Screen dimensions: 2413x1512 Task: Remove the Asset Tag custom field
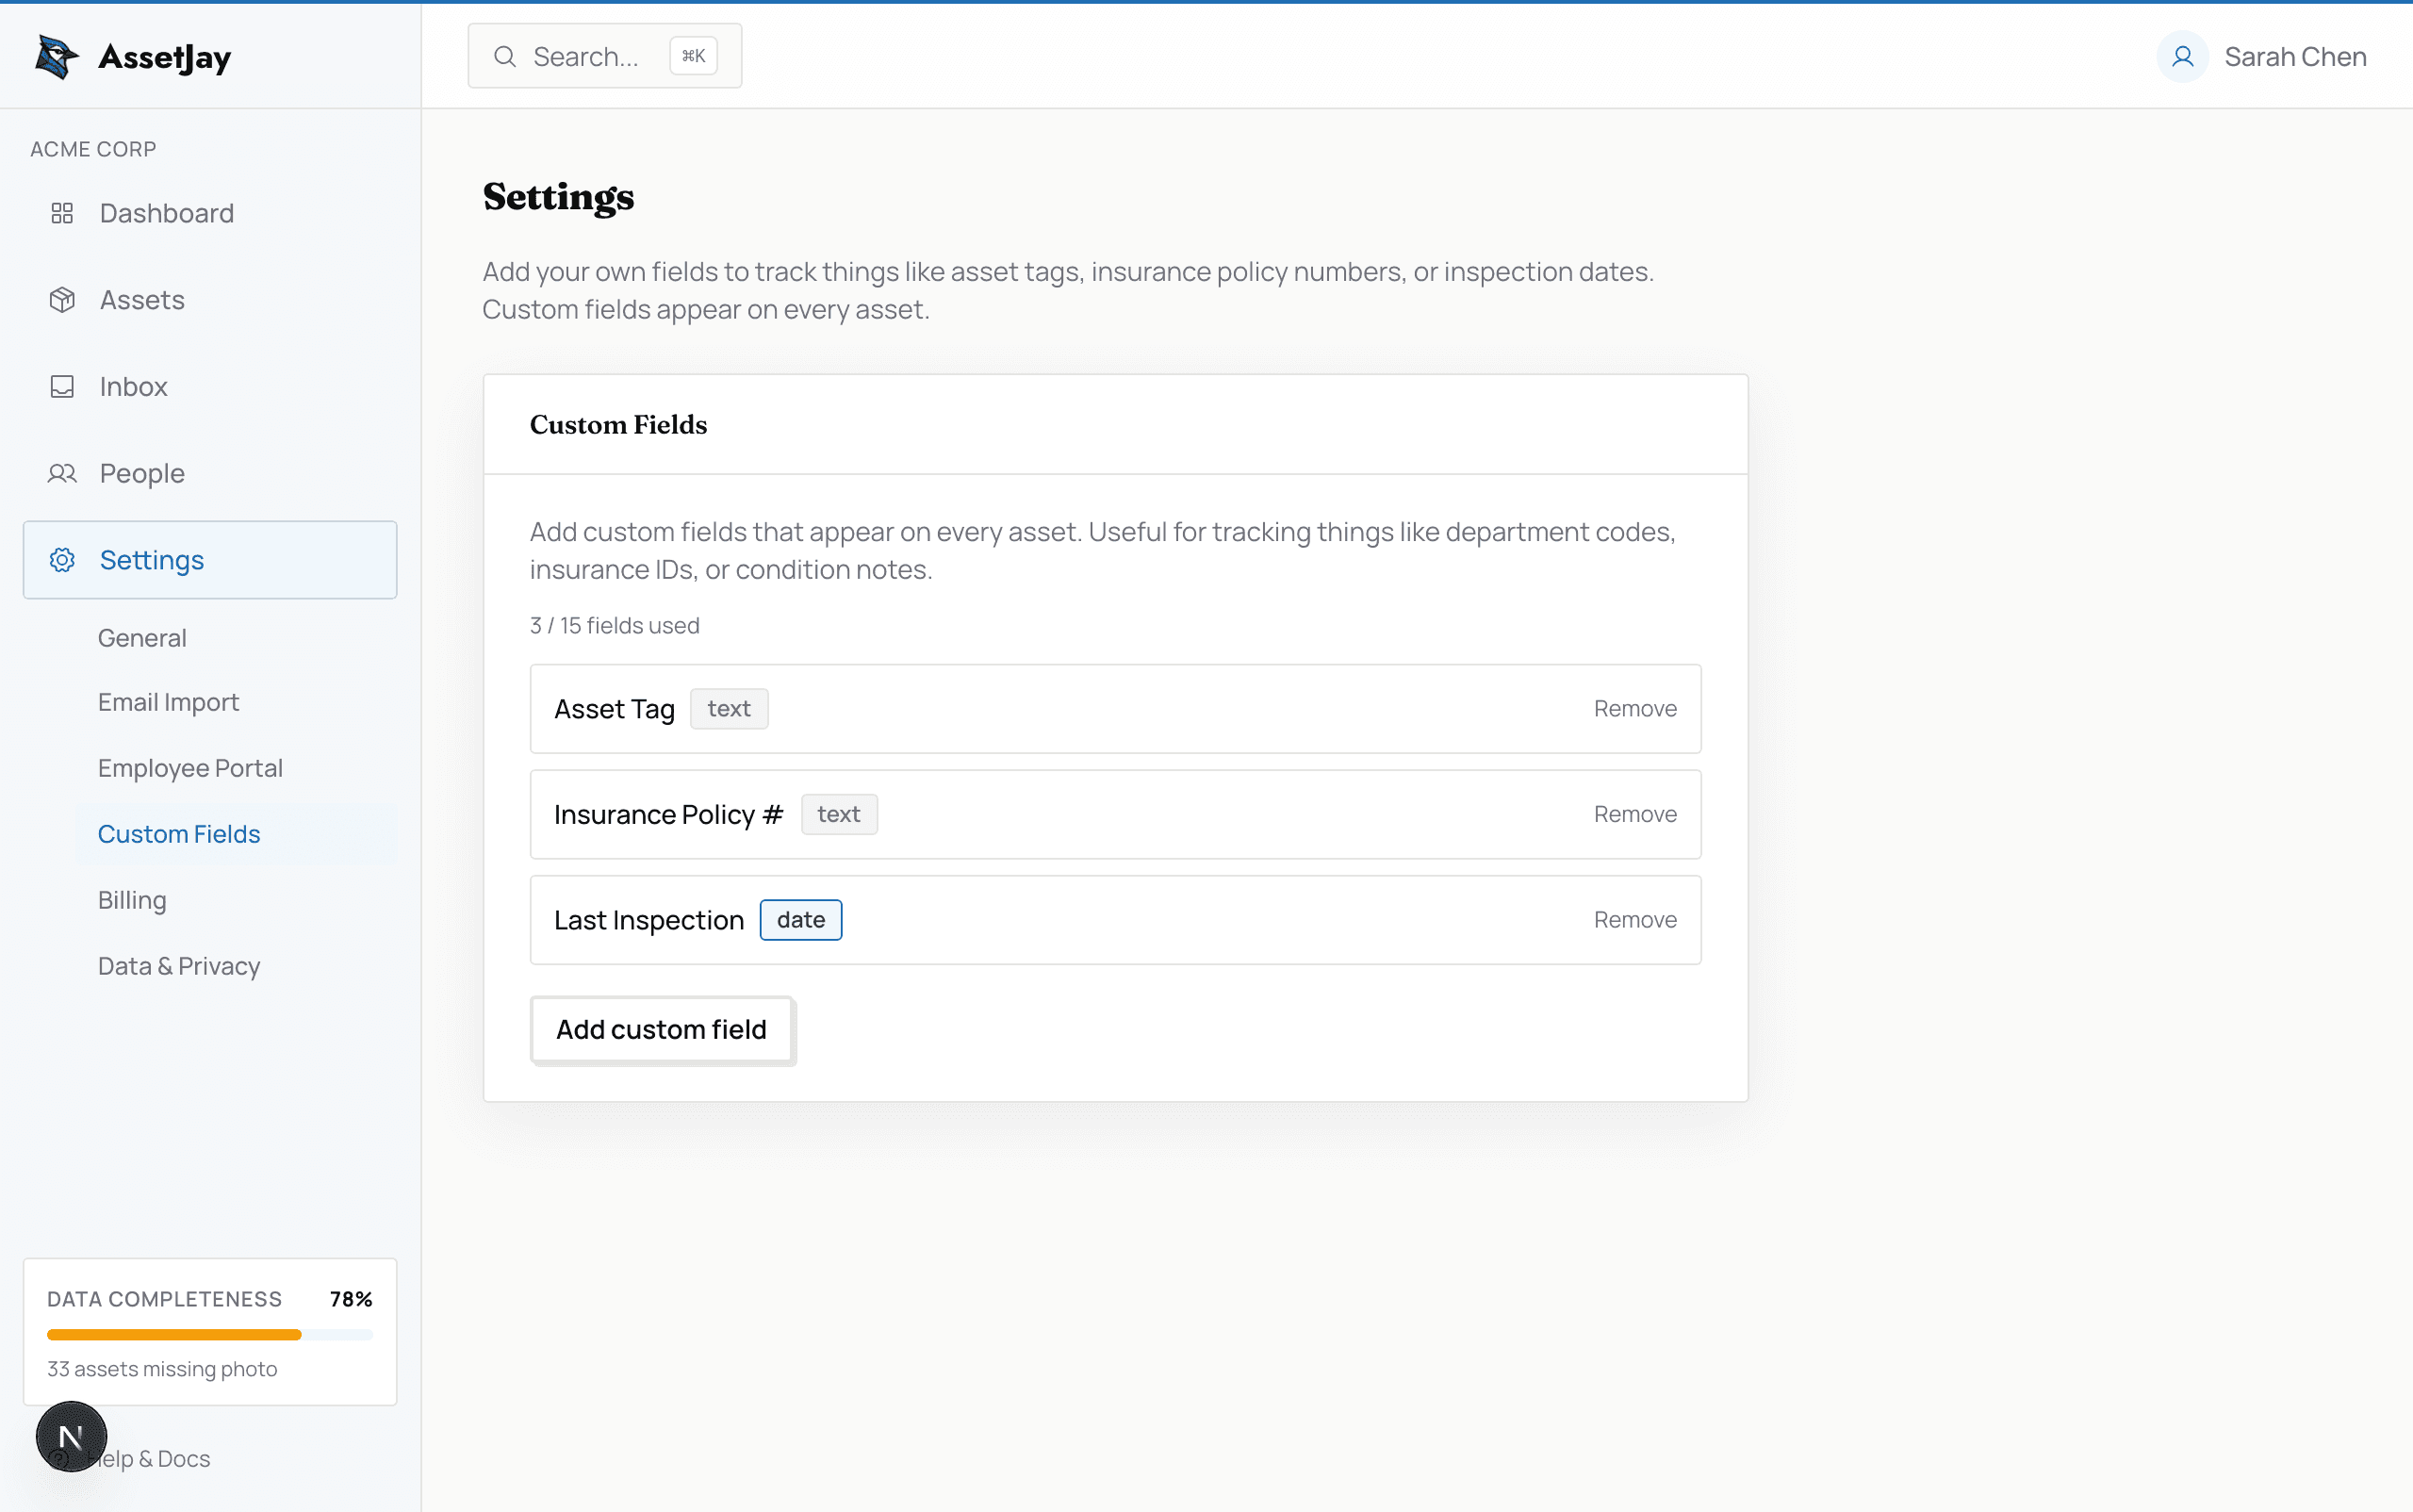(x=1634, y=708)
